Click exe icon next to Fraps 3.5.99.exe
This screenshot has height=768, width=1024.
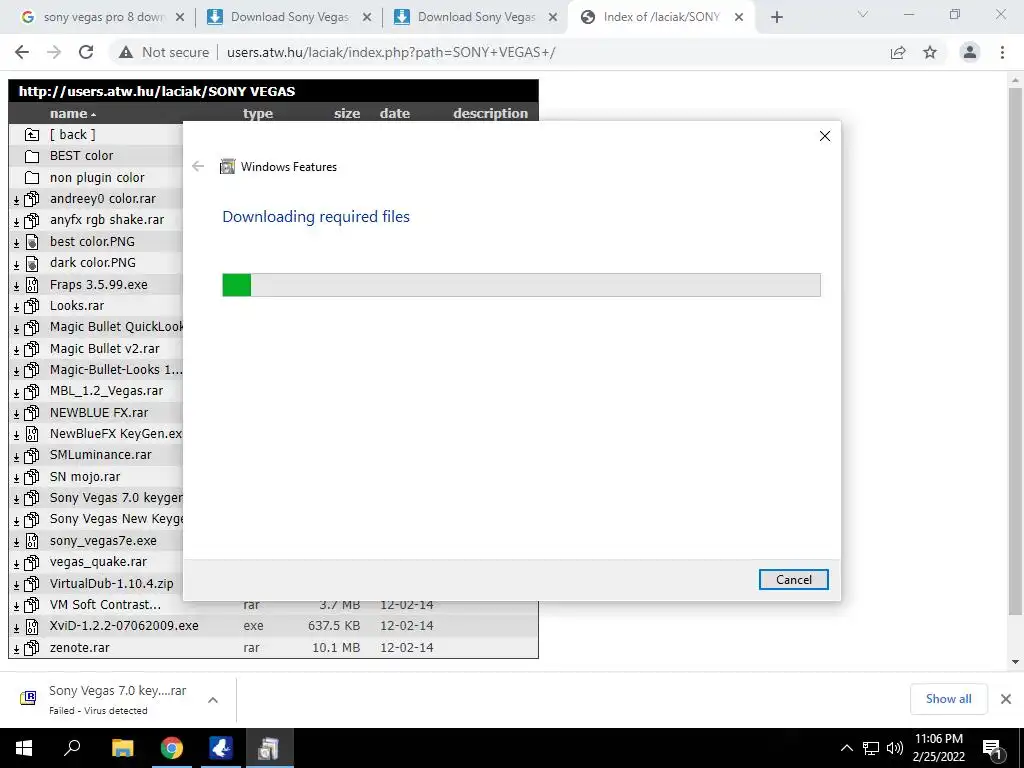tap(31, 285)
